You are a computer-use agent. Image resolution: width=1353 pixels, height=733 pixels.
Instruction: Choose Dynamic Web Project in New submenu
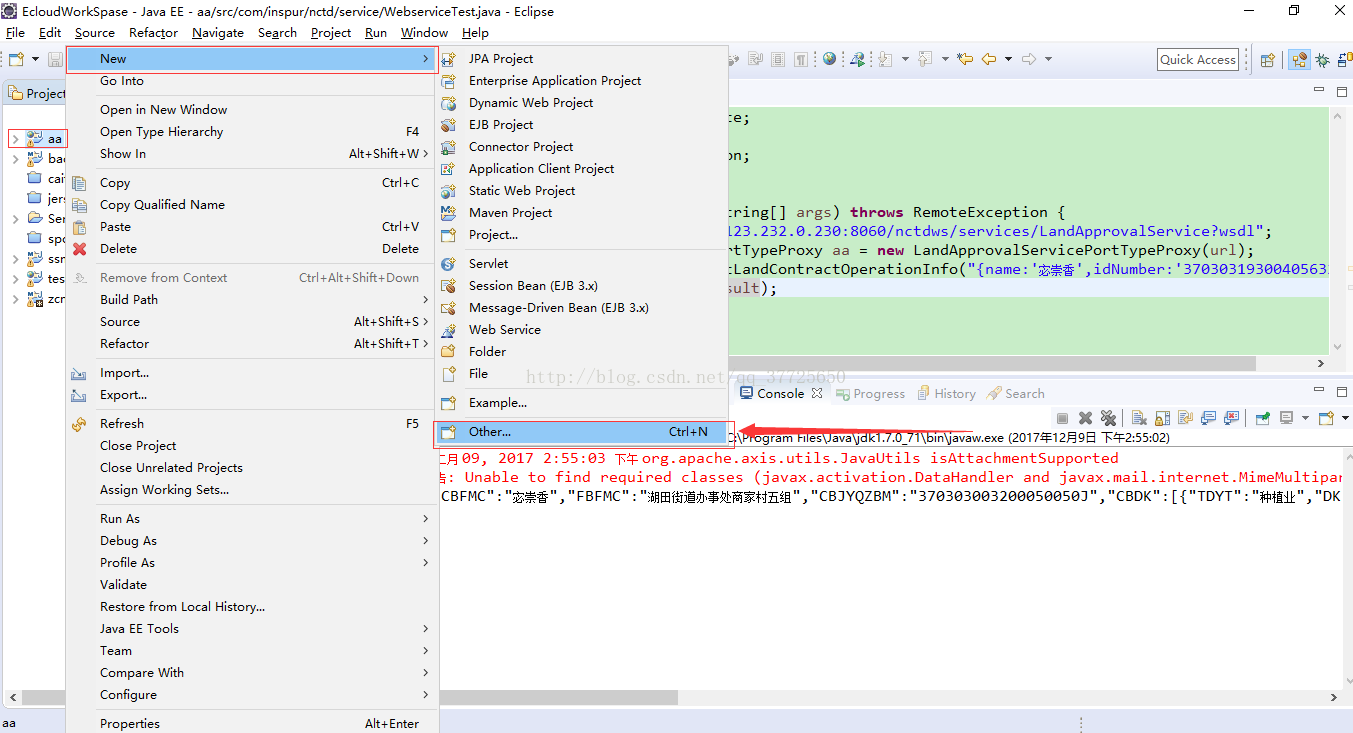pyautogui.click(x=582, y=102)
